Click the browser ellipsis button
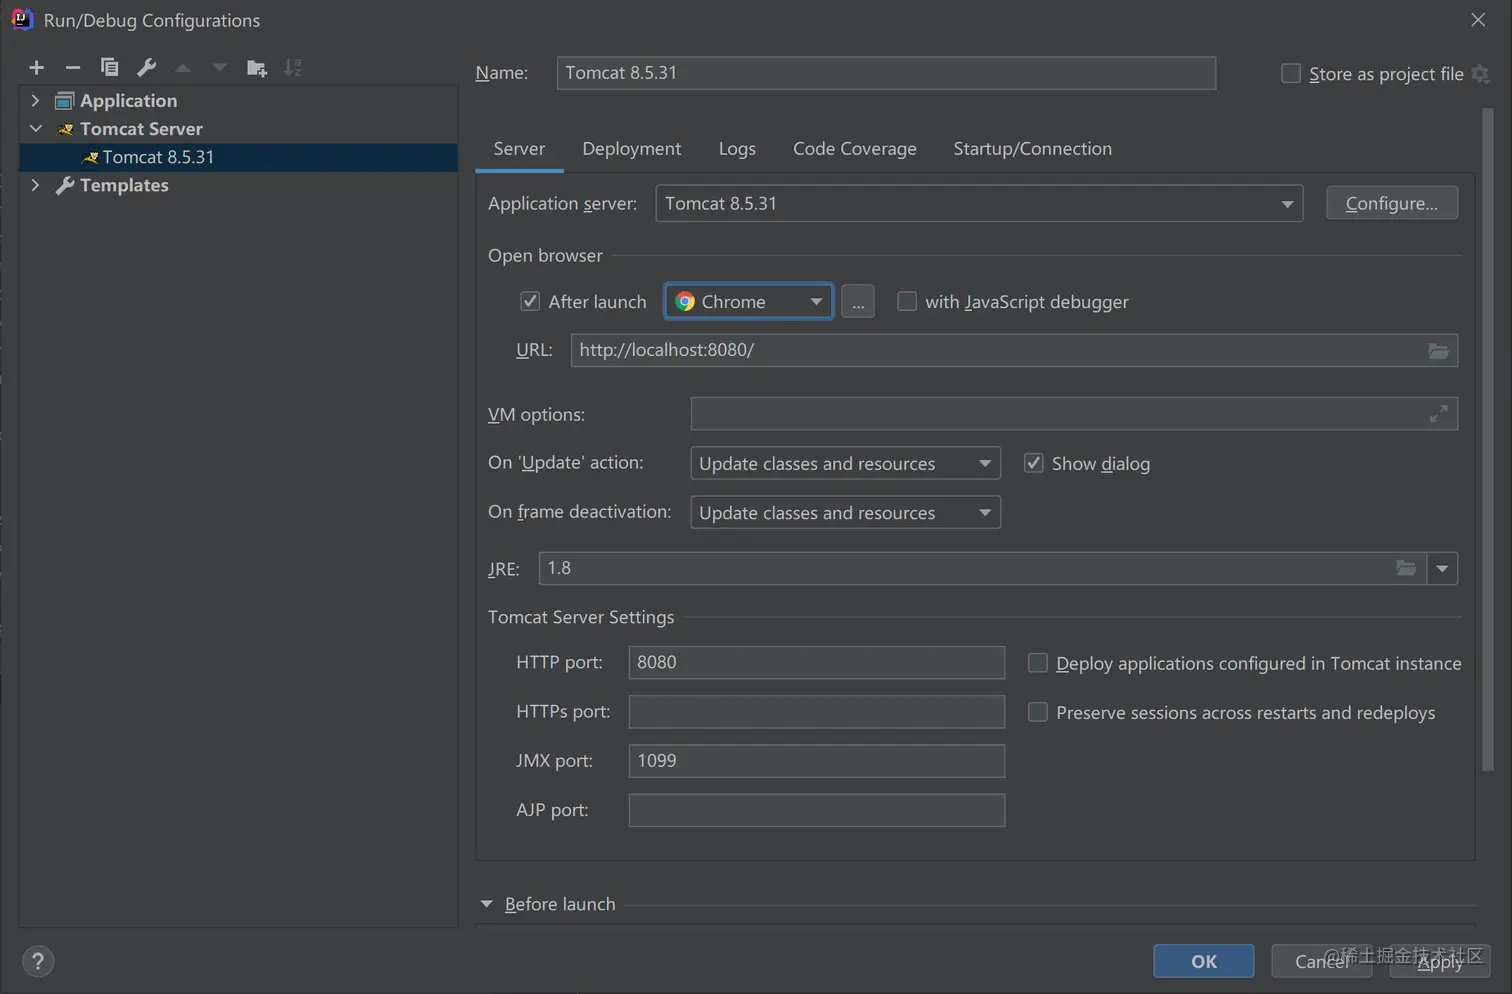Viewport: 1512px width, 994px height. click(858, 301)
